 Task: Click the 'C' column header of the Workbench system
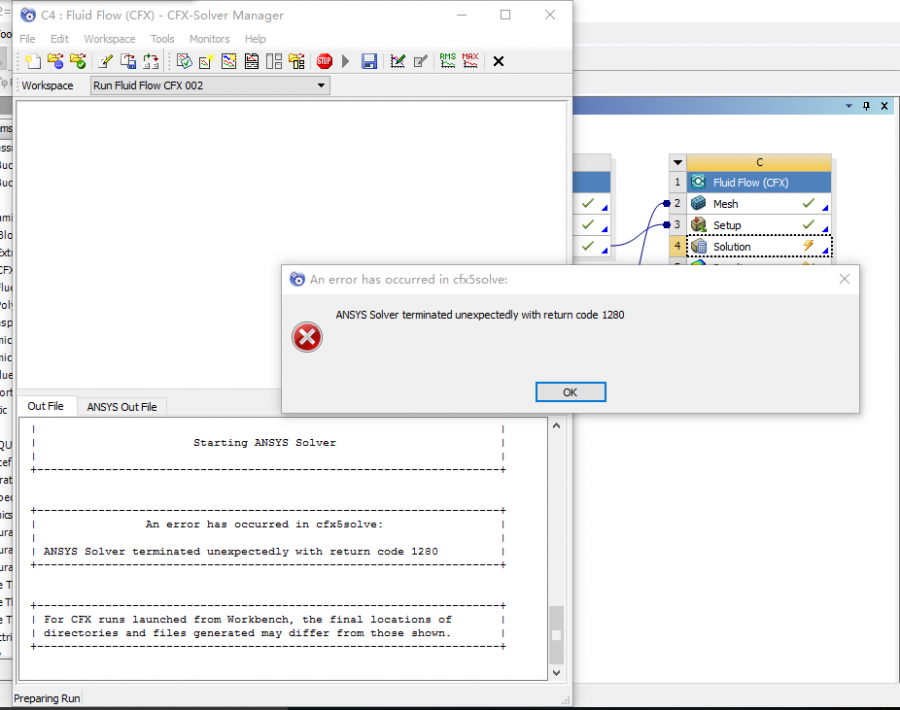[x=759, y=162]
